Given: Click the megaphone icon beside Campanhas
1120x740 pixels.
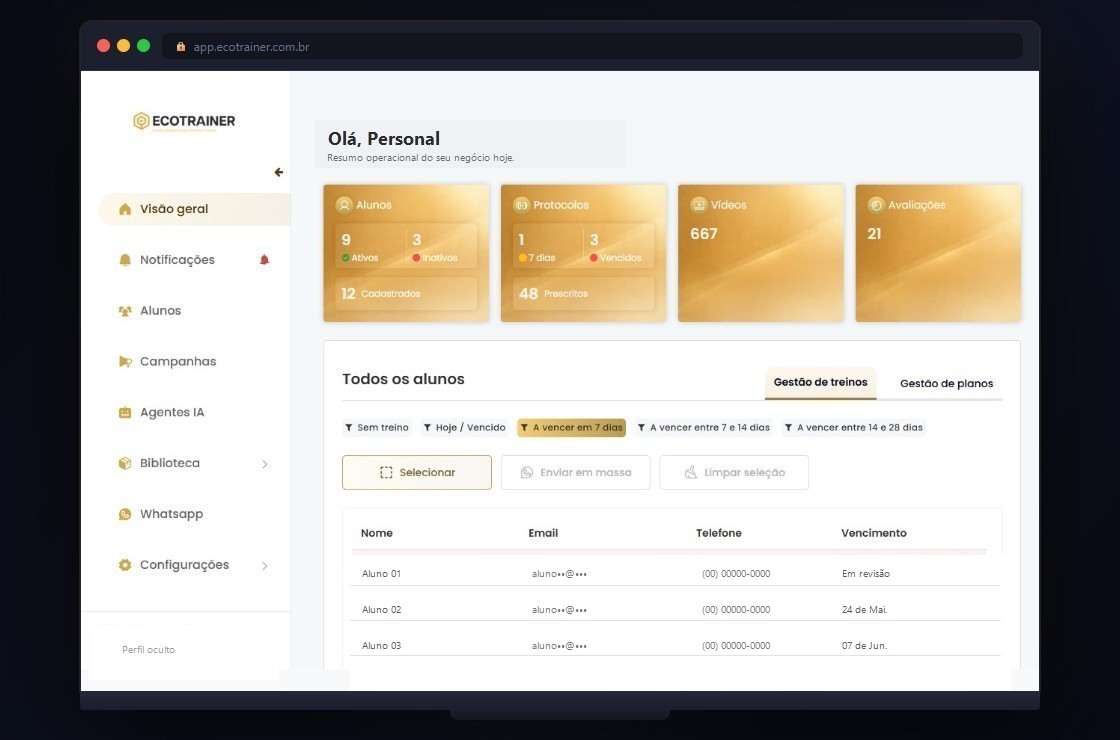Looking at the screenshot, I should coord(125,361).
